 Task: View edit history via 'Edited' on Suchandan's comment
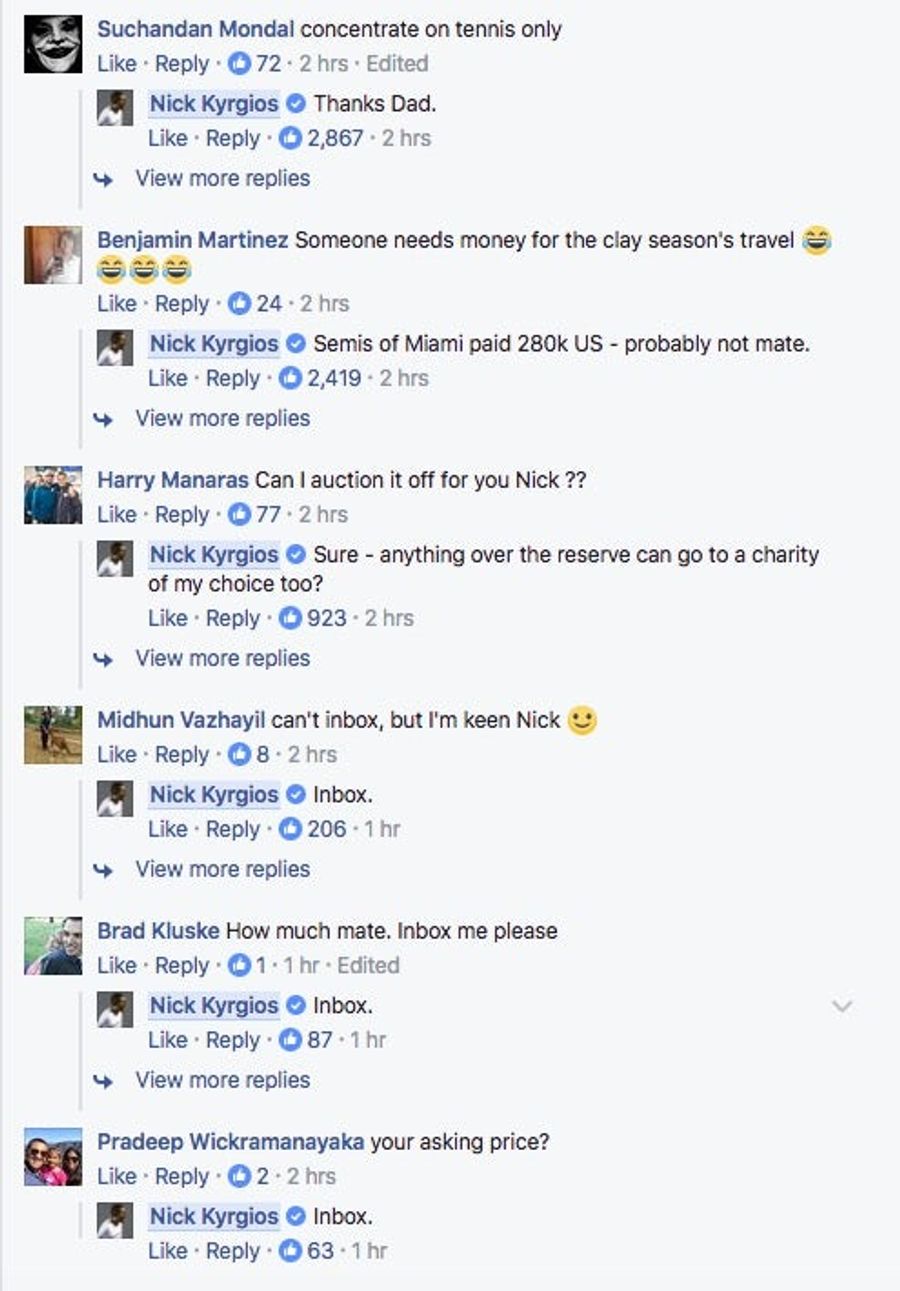pos(397,63)
